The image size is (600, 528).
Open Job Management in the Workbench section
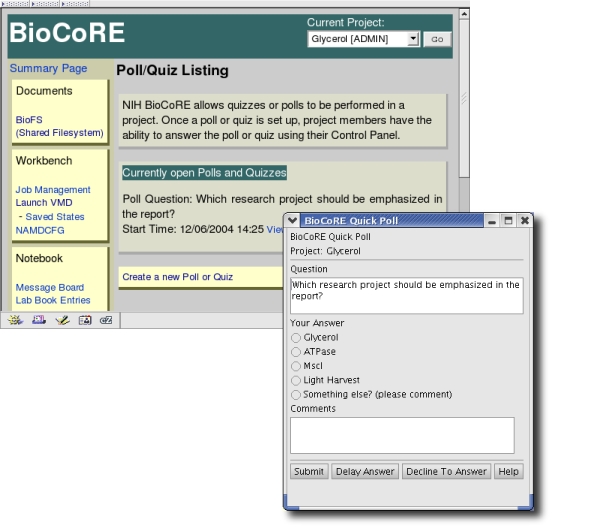tap(53, 190)
